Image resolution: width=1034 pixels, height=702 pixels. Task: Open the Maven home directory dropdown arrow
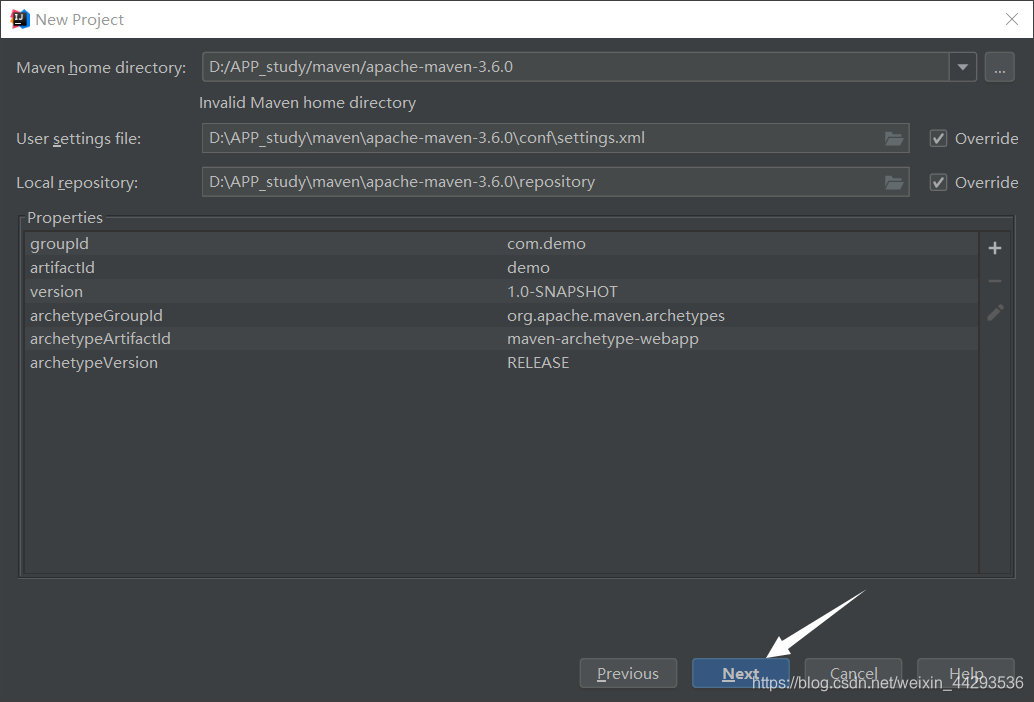[963, 67]
